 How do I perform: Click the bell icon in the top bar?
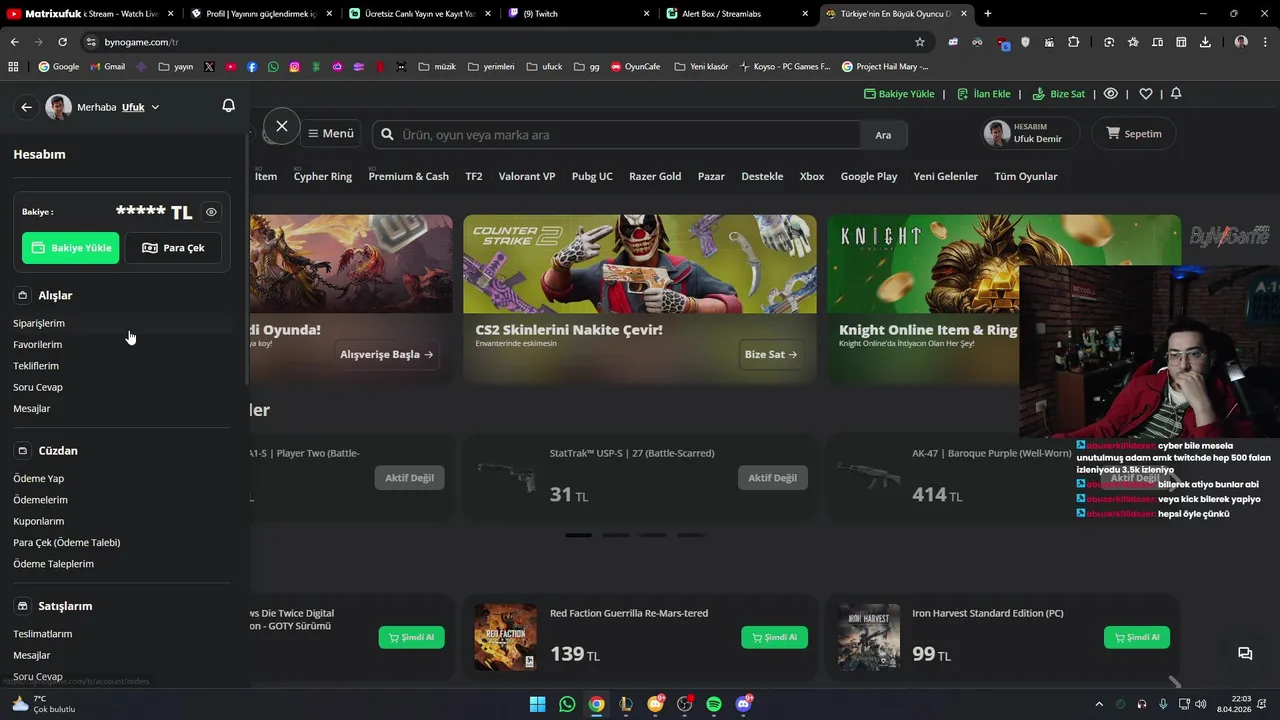tap(1176, 93)
